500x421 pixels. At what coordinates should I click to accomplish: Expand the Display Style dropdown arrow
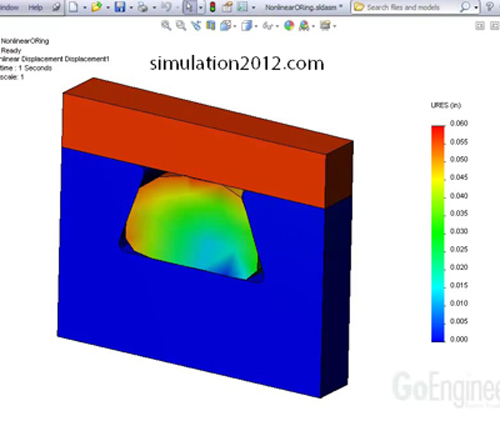(x=256, y=26)
